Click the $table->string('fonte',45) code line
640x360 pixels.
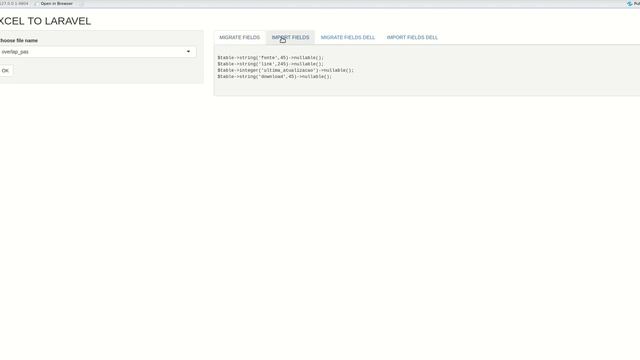pyautogui.click(x=271, y=58)
